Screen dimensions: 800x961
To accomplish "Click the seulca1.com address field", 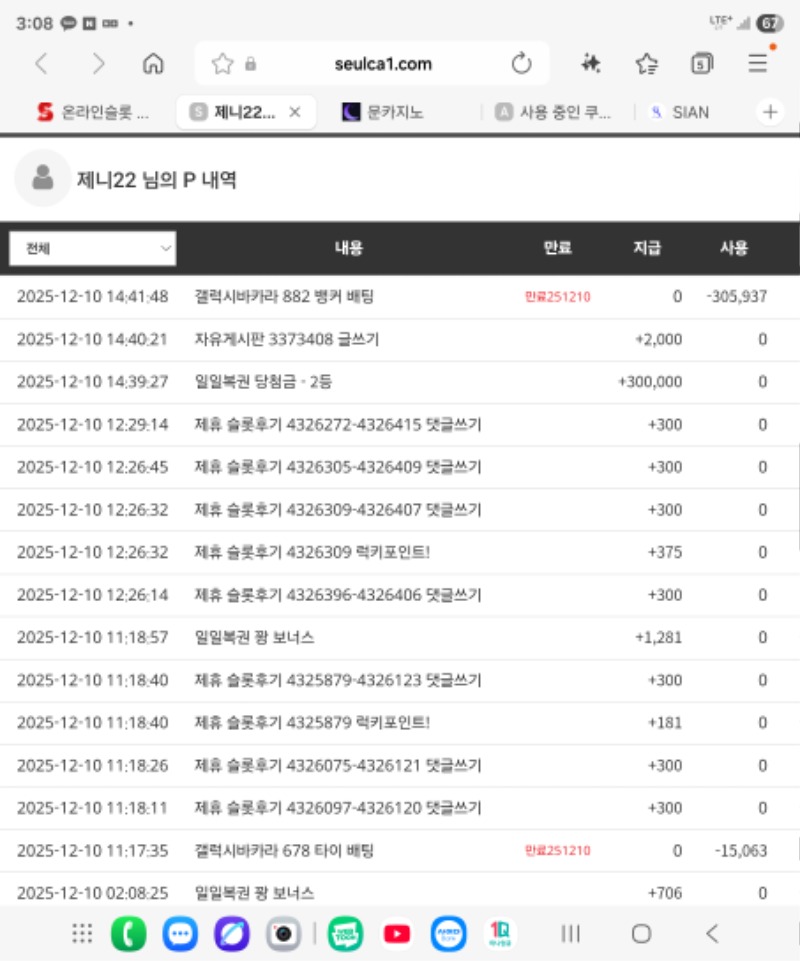I will coord(383,64).
